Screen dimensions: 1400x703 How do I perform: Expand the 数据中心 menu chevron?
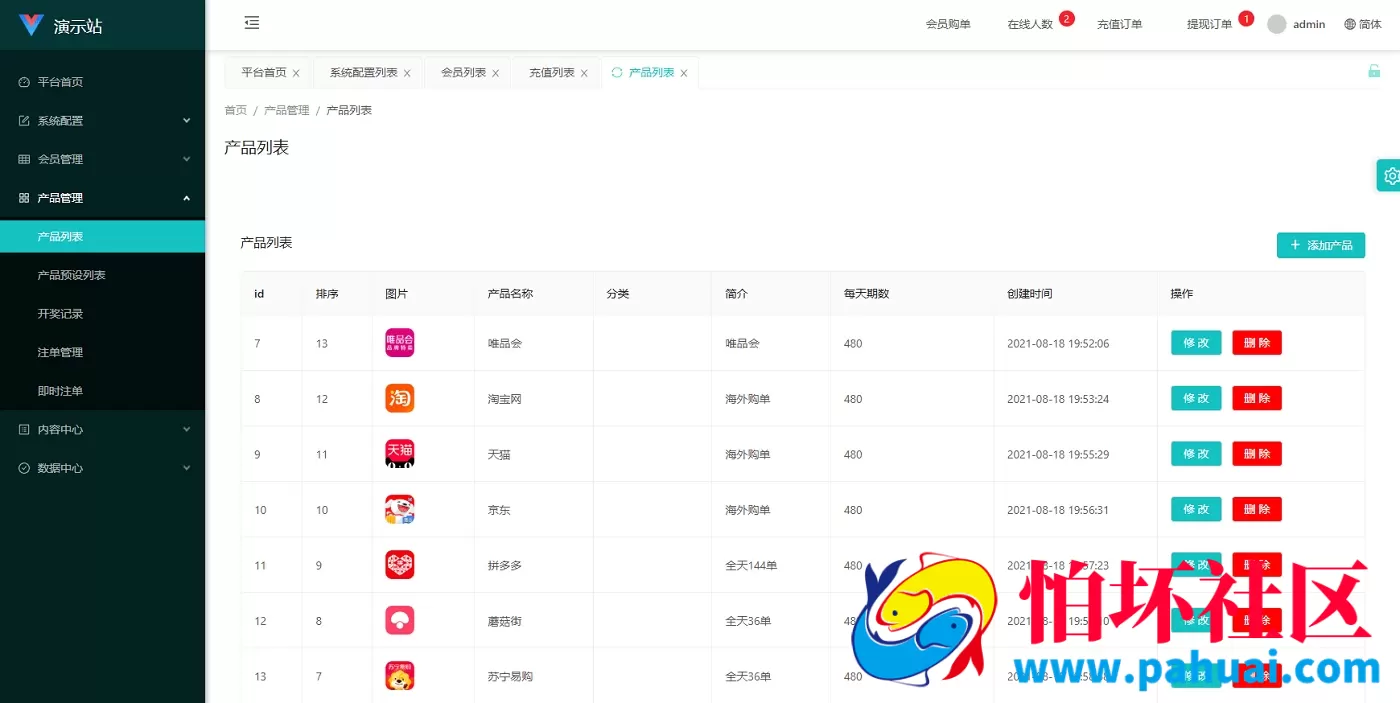186,468
